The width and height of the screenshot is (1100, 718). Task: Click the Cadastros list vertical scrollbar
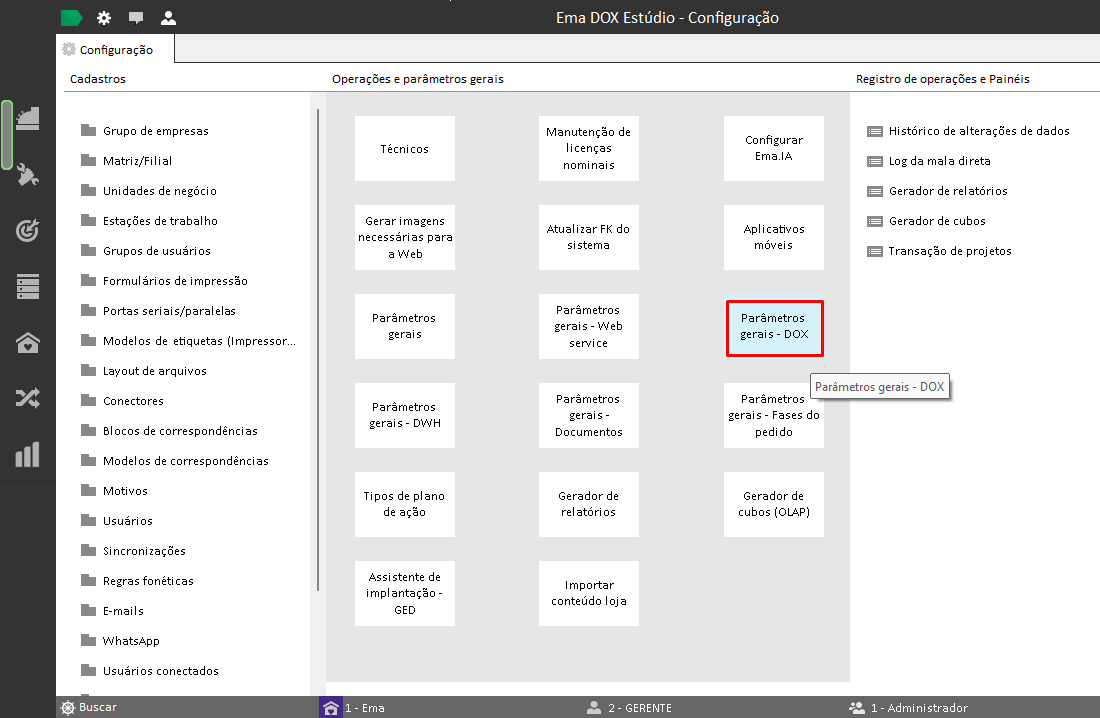point(318,350)
